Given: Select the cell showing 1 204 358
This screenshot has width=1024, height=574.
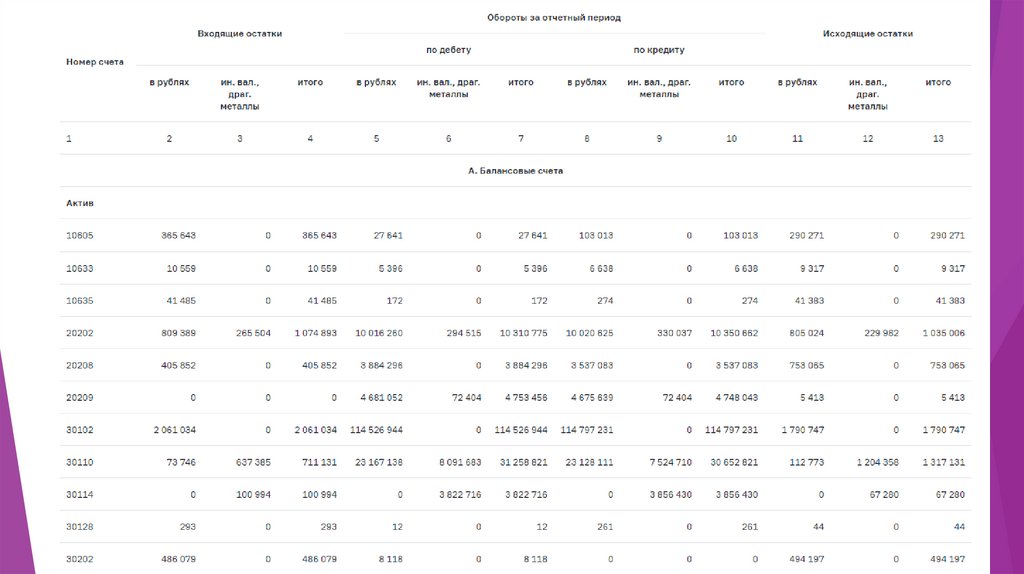Looking at the screenshot, I should [x=877, y=462].
